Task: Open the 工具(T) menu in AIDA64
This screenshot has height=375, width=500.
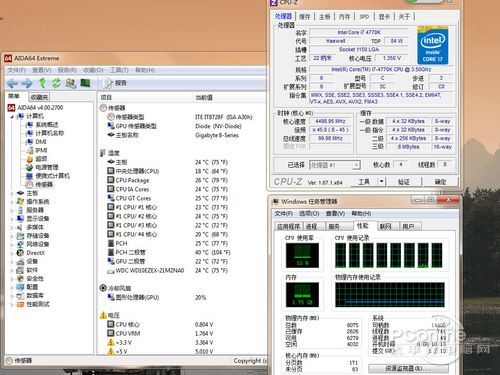Action: [x=119, y=70]
